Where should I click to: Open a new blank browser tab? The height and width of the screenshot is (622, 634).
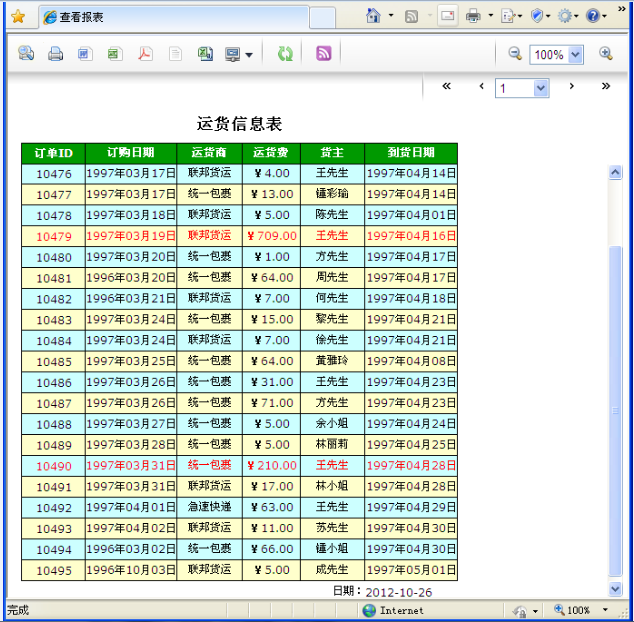(x=322, y=18)
